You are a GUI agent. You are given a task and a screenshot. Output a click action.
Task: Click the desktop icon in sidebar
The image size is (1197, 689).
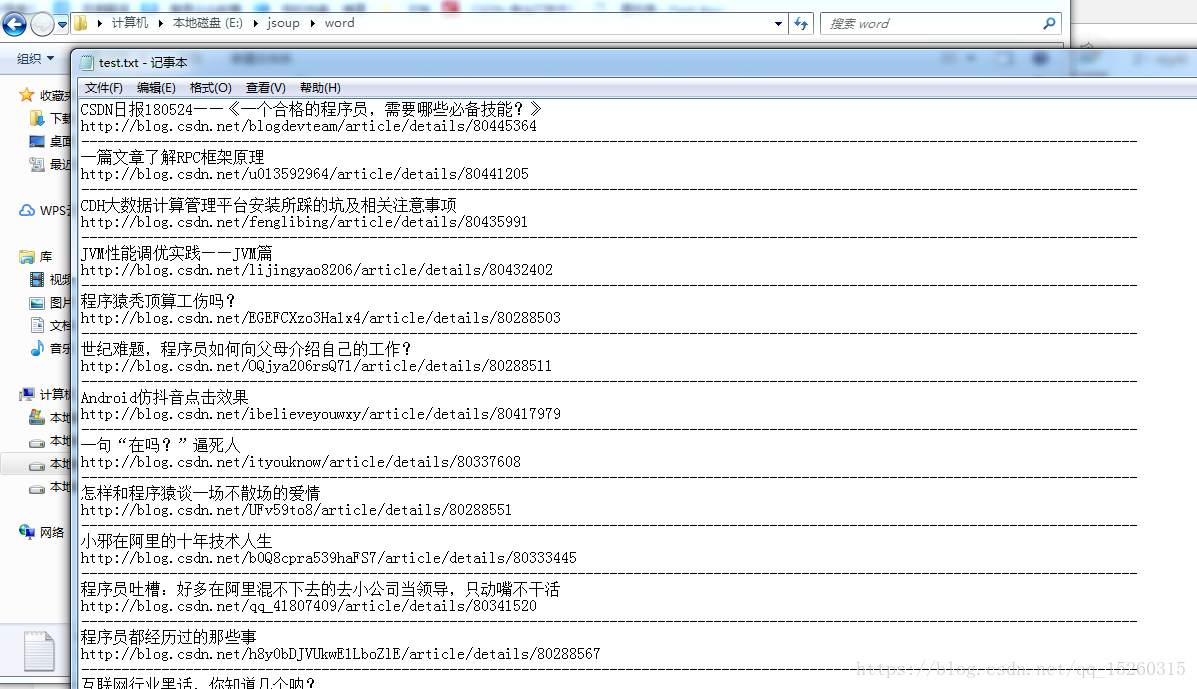coord(37,141)
